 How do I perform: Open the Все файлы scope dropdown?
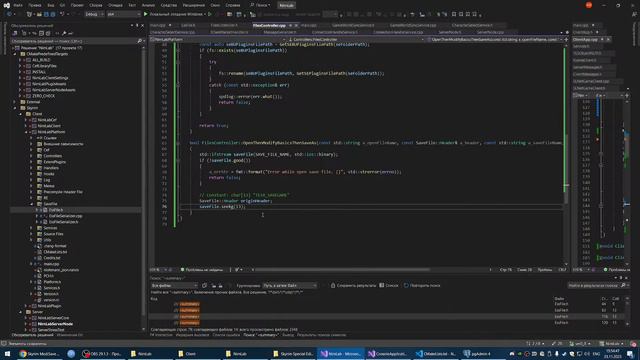pyautogui.click(x=174, y=286)
